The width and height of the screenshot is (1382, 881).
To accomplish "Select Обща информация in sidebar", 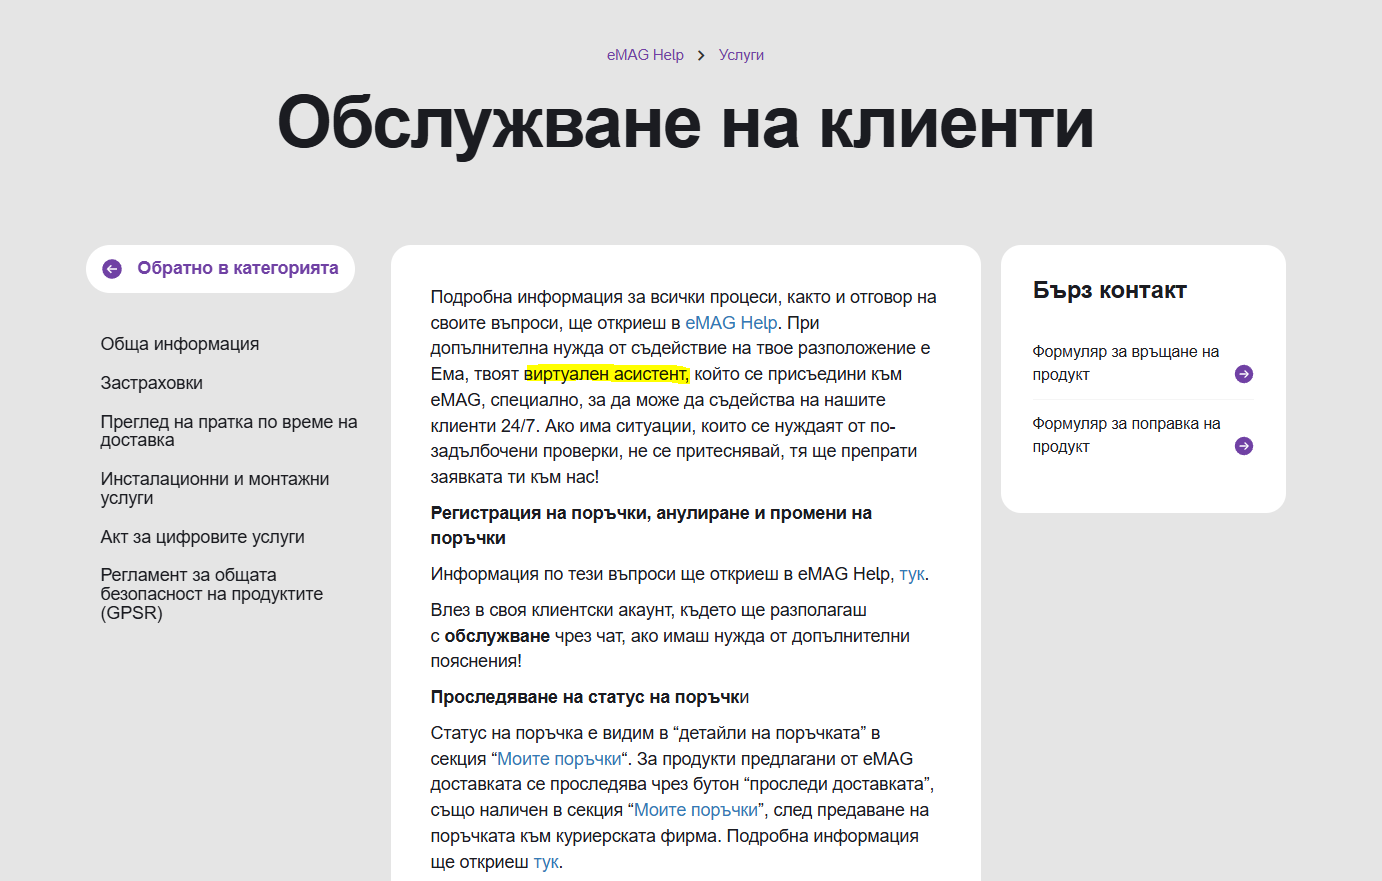I will pyautogui.click(x=180, y=344).
